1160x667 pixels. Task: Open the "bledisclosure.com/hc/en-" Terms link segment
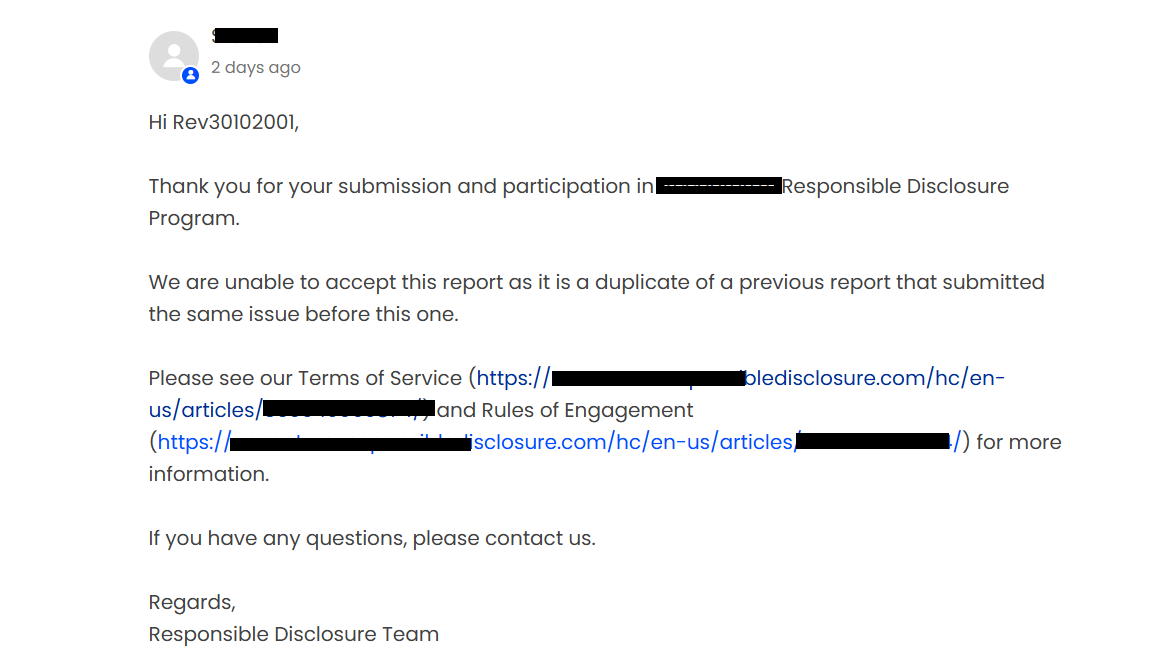(x=875, y=378)
